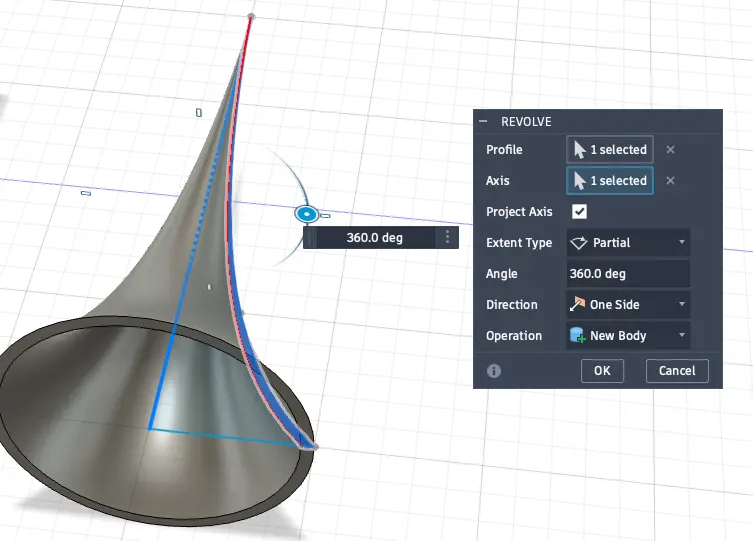Clear the Axis selection

670,180
